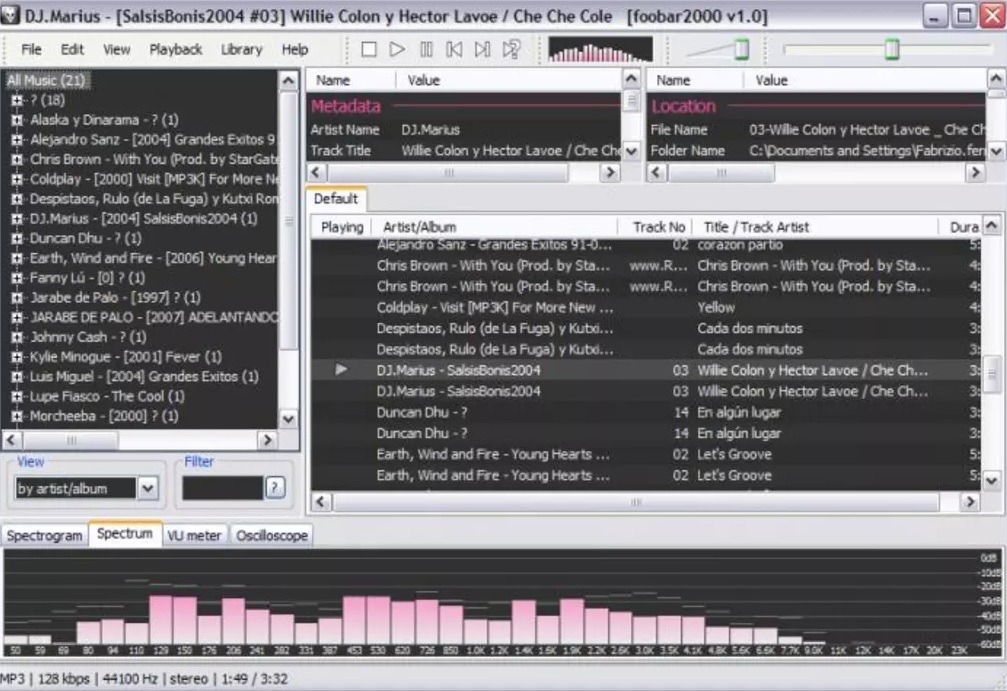Click the status bar playback info text

coord(144,679)
